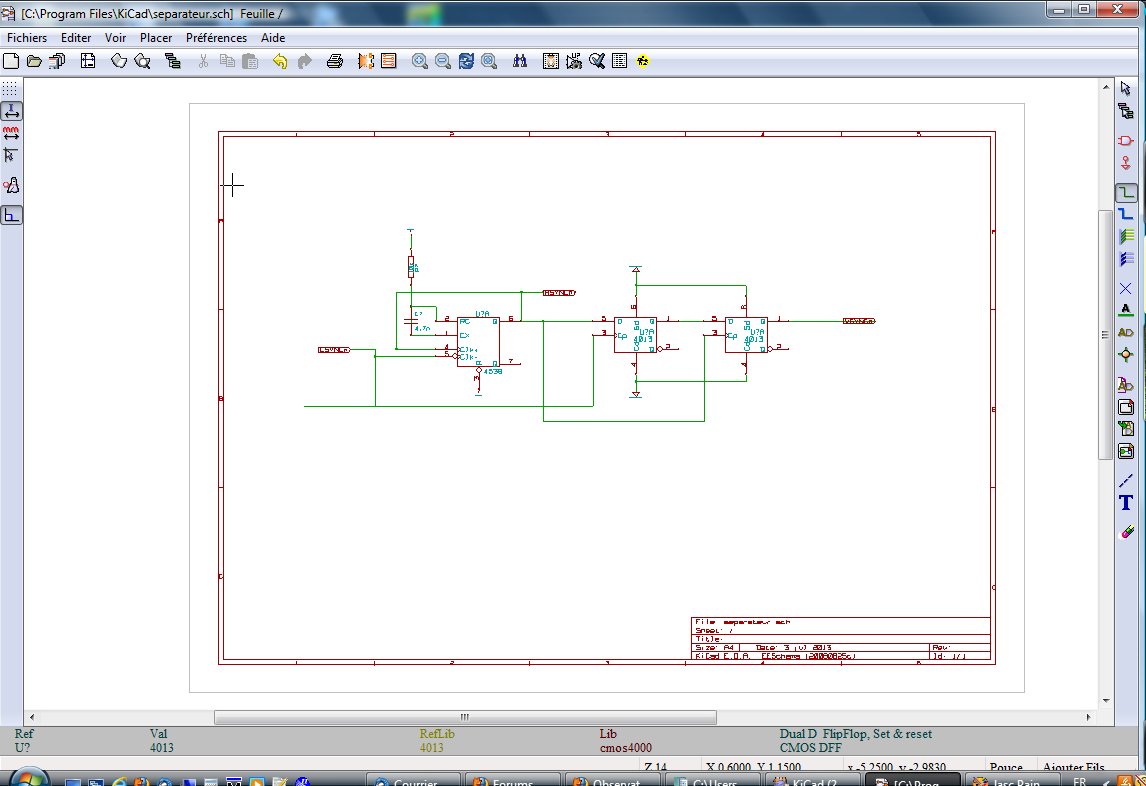Zoom out with the minus magnifier

pos(443,61)
